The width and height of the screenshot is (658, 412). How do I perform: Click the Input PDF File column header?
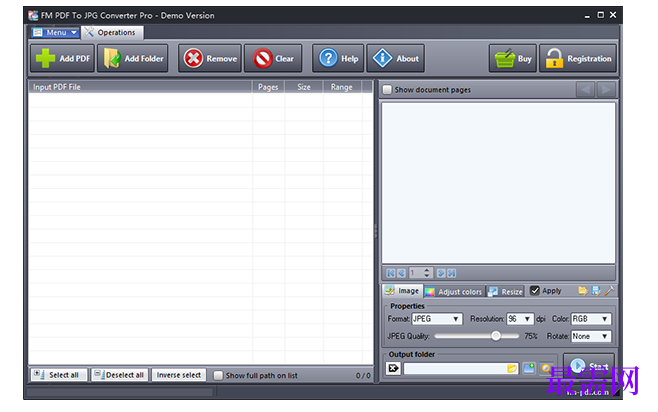pyautogui.click(x=140, y=87)
